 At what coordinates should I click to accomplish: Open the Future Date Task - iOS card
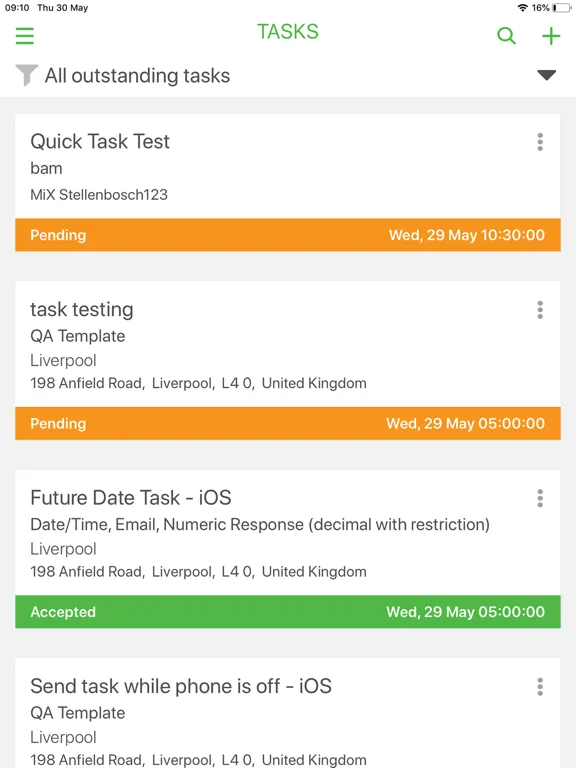coord(288,533)
